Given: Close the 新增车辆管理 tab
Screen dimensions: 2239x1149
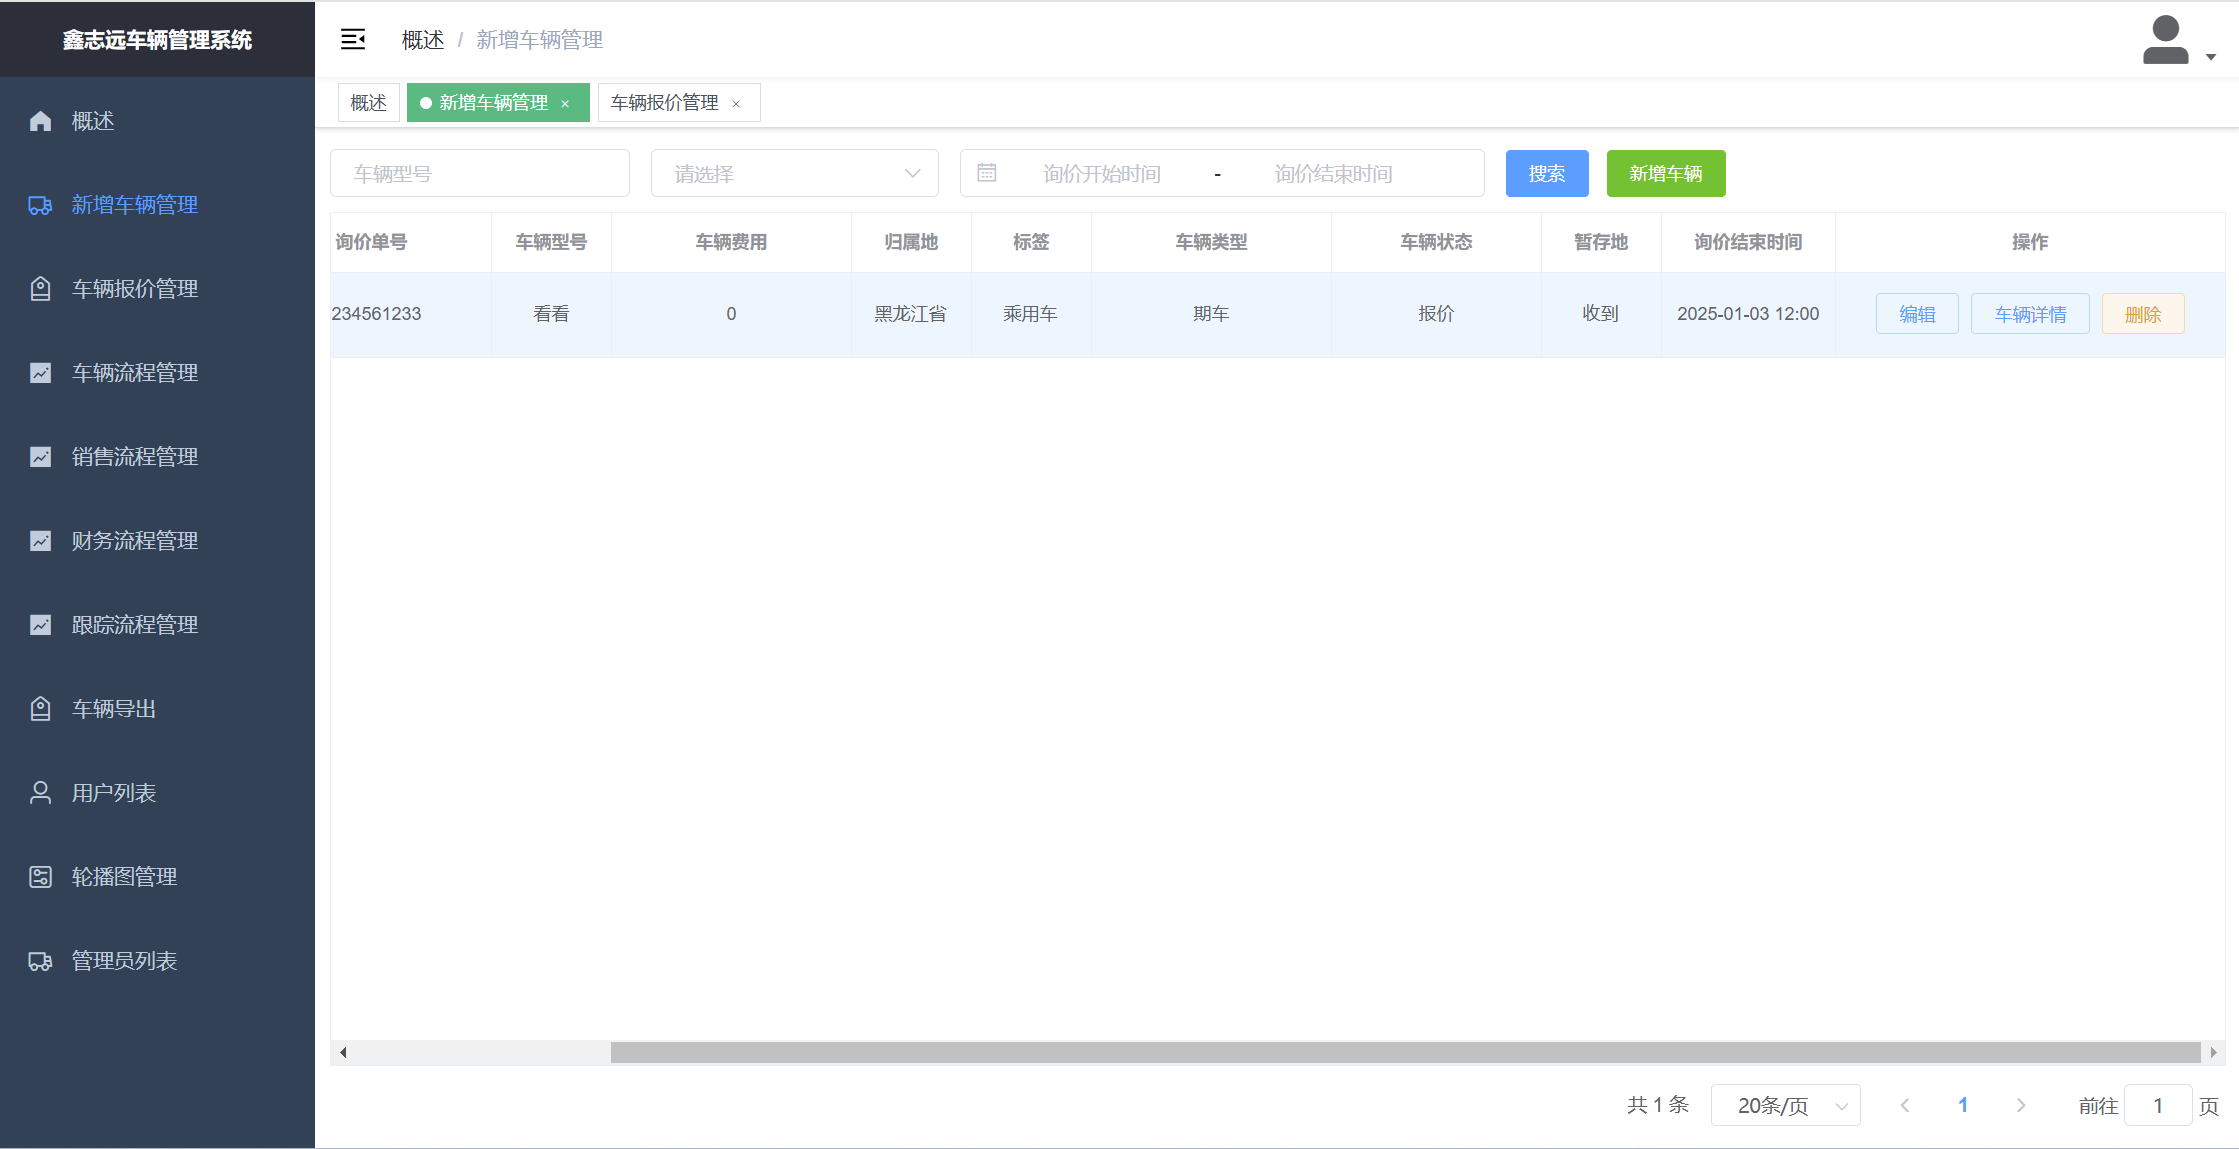Looking at the screenshot, I should (x=565, y=104).
